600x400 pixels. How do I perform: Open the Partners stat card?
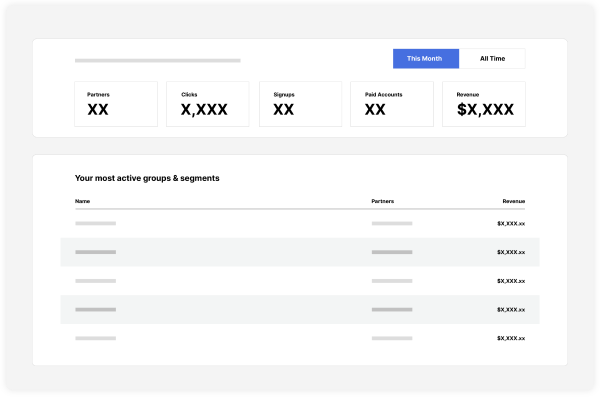pyautogui.click(x=116, y=104)
